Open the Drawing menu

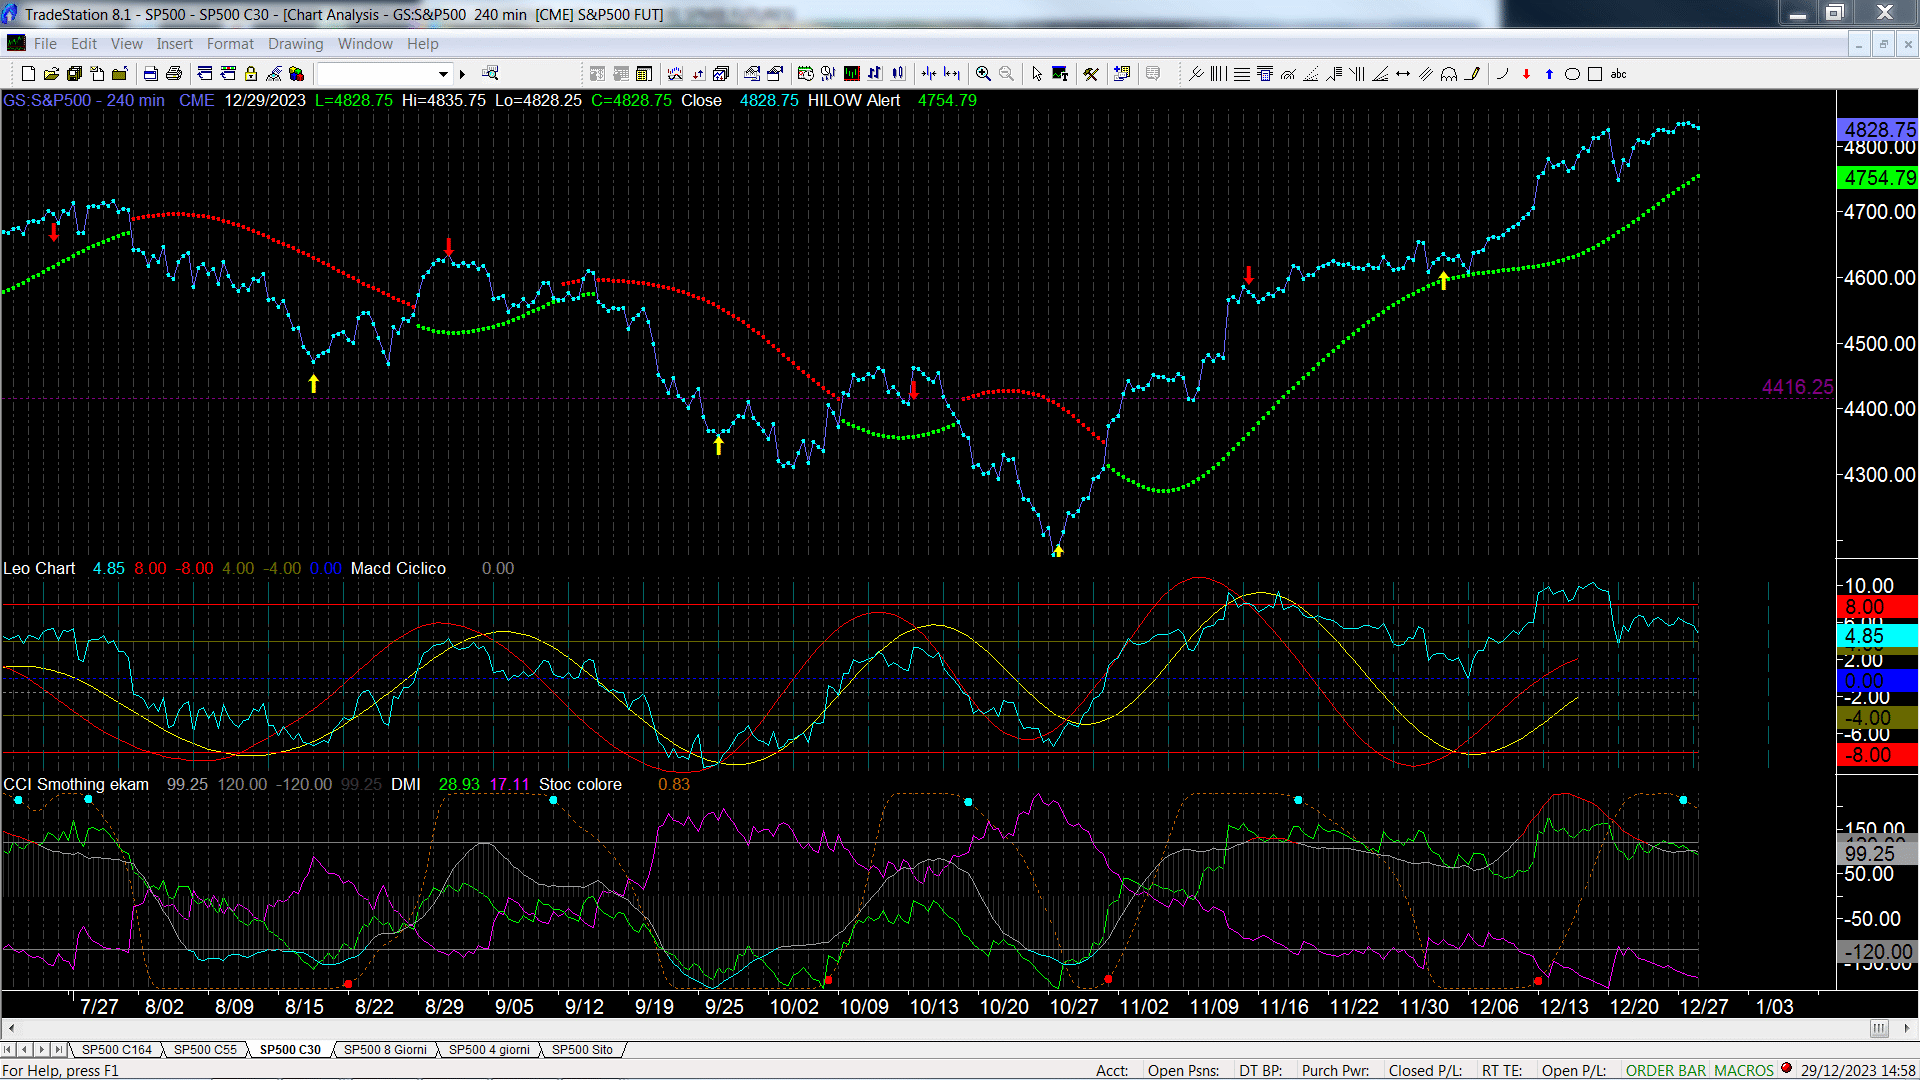(296, 44)
